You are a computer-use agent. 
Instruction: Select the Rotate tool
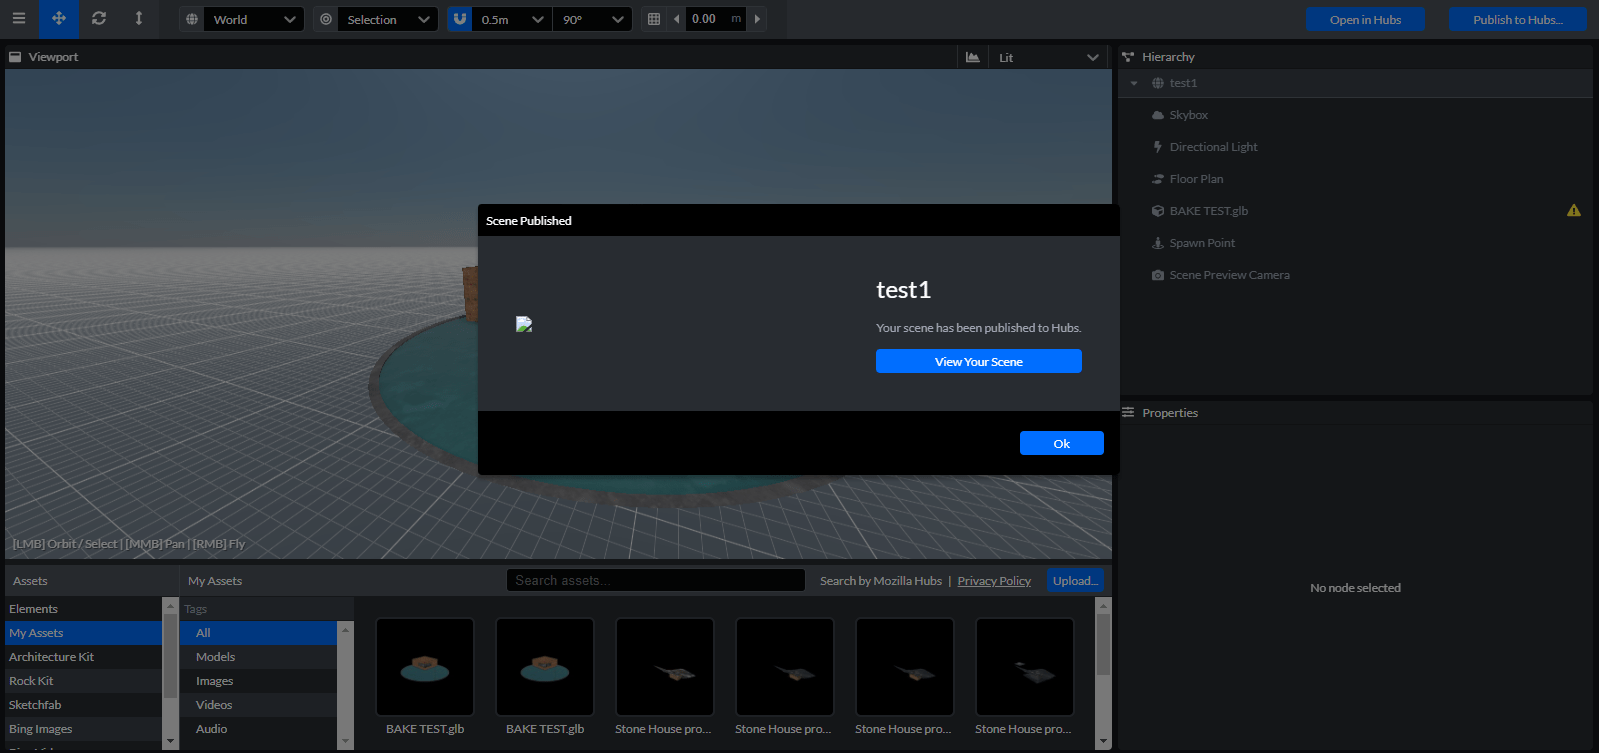[99, 19]
